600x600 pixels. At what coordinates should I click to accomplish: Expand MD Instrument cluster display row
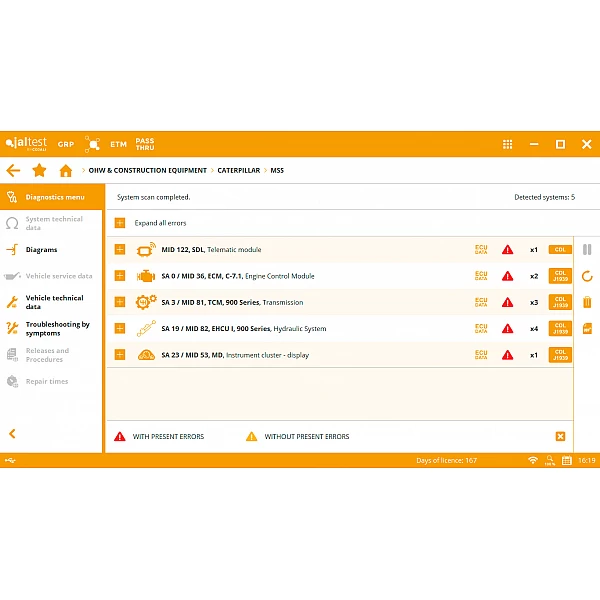120,355
